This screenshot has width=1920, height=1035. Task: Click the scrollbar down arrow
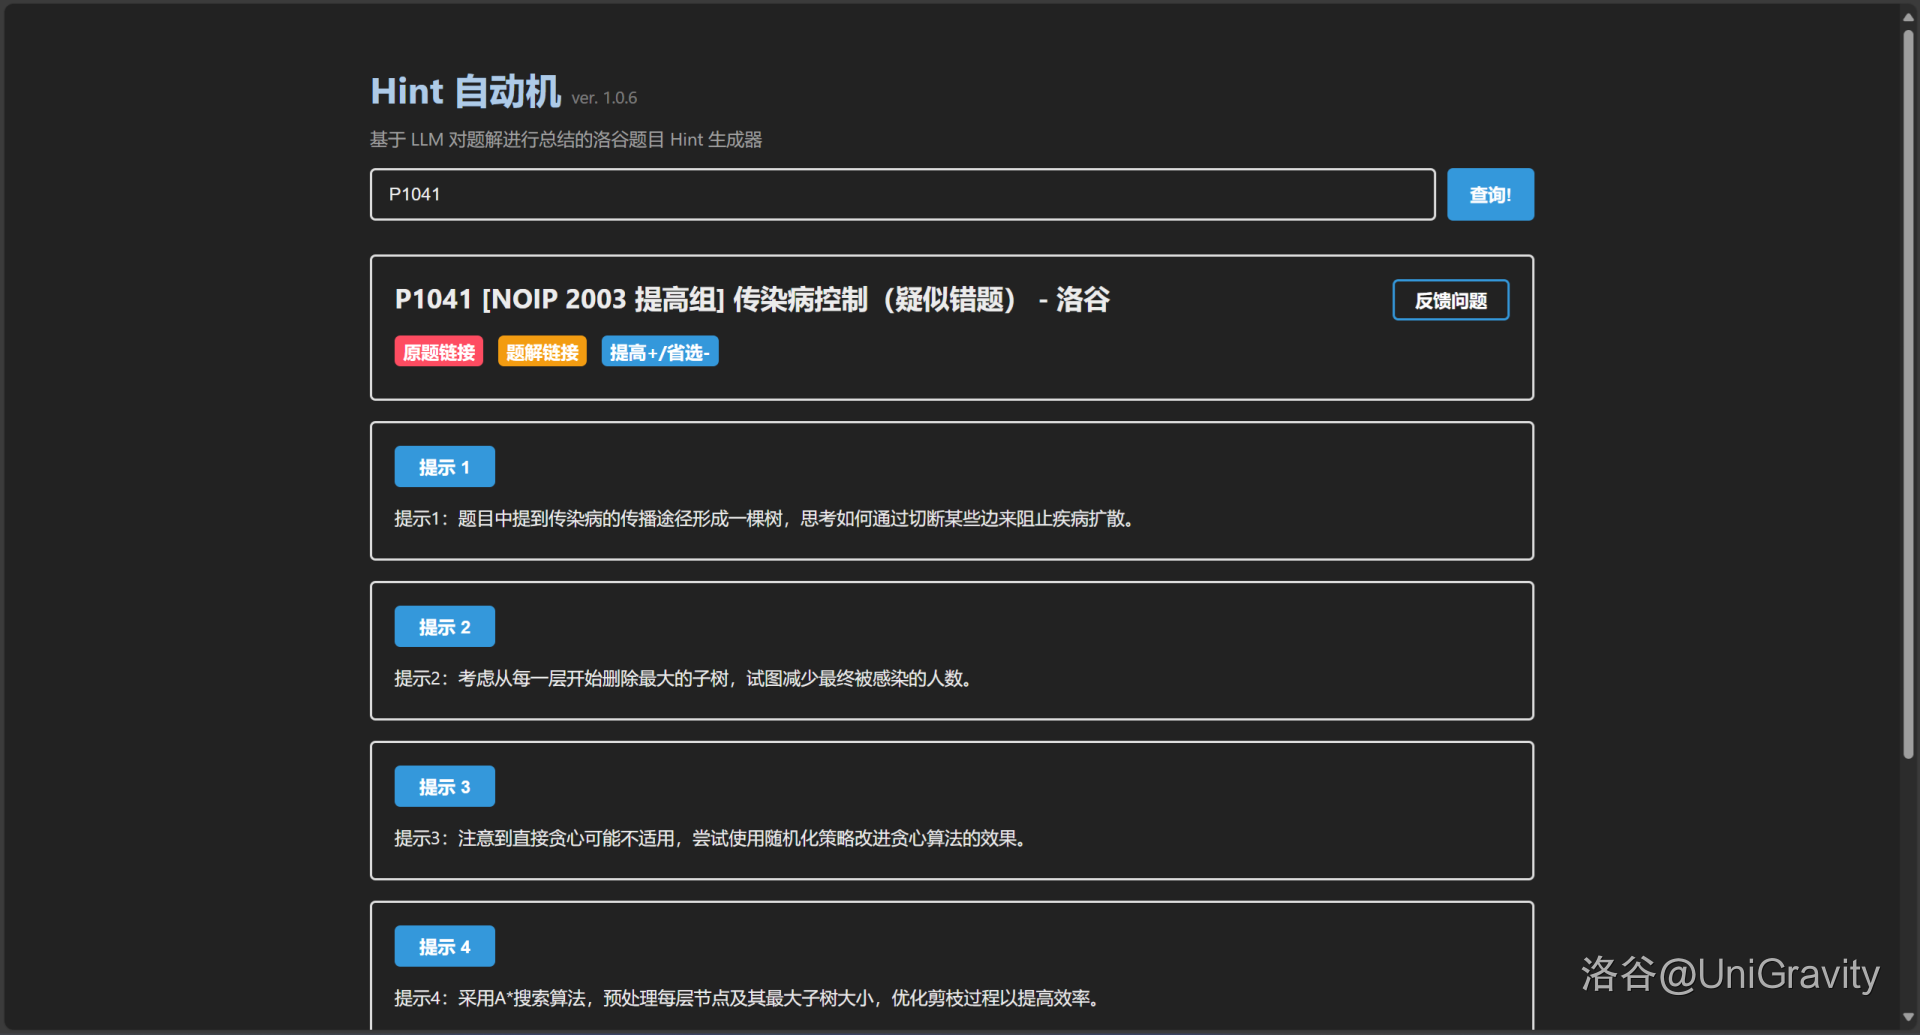coord(1908,1018)
